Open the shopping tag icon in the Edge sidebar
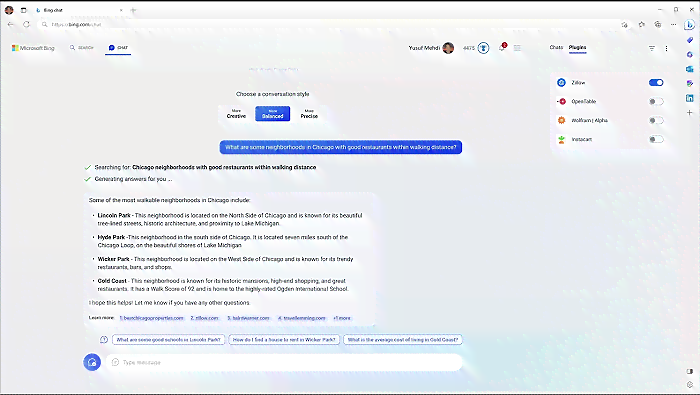This screenshot has width=700, height=395. [x=690, y=40]
